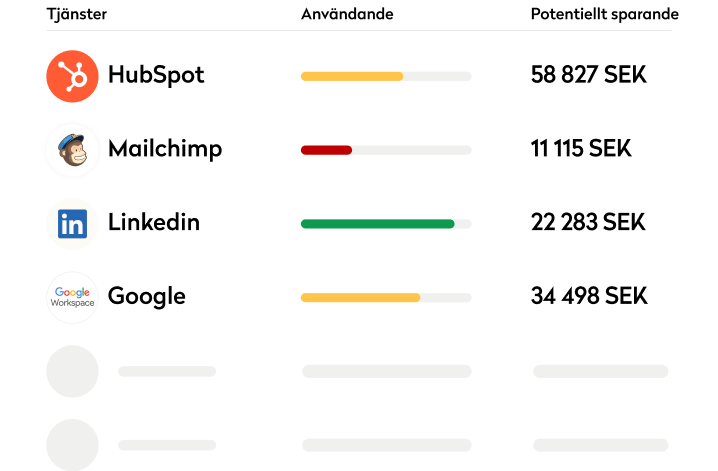Image resolution: width=718 pixels, height=471 pixels.
Task: Select the 58 827 SEK savings amount
Action: (588, 75)
